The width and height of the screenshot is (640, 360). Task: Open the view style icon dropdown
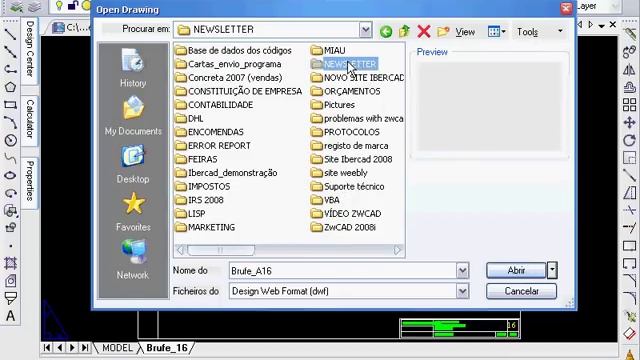click(497, 31)
